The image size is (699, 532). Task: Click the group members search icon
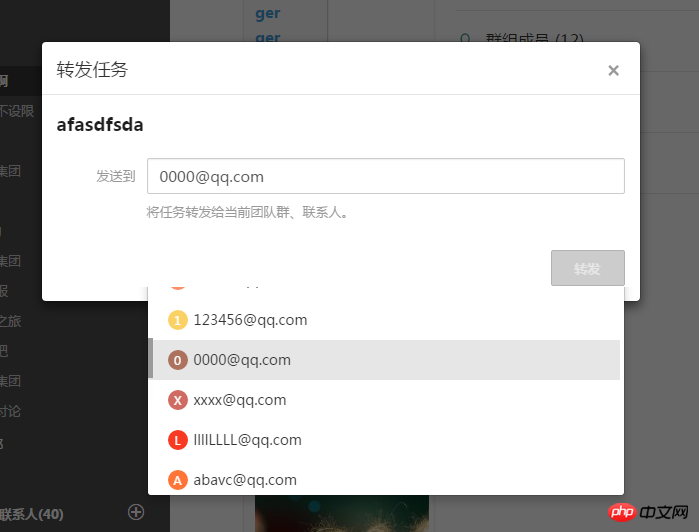(x=465, y=37)
